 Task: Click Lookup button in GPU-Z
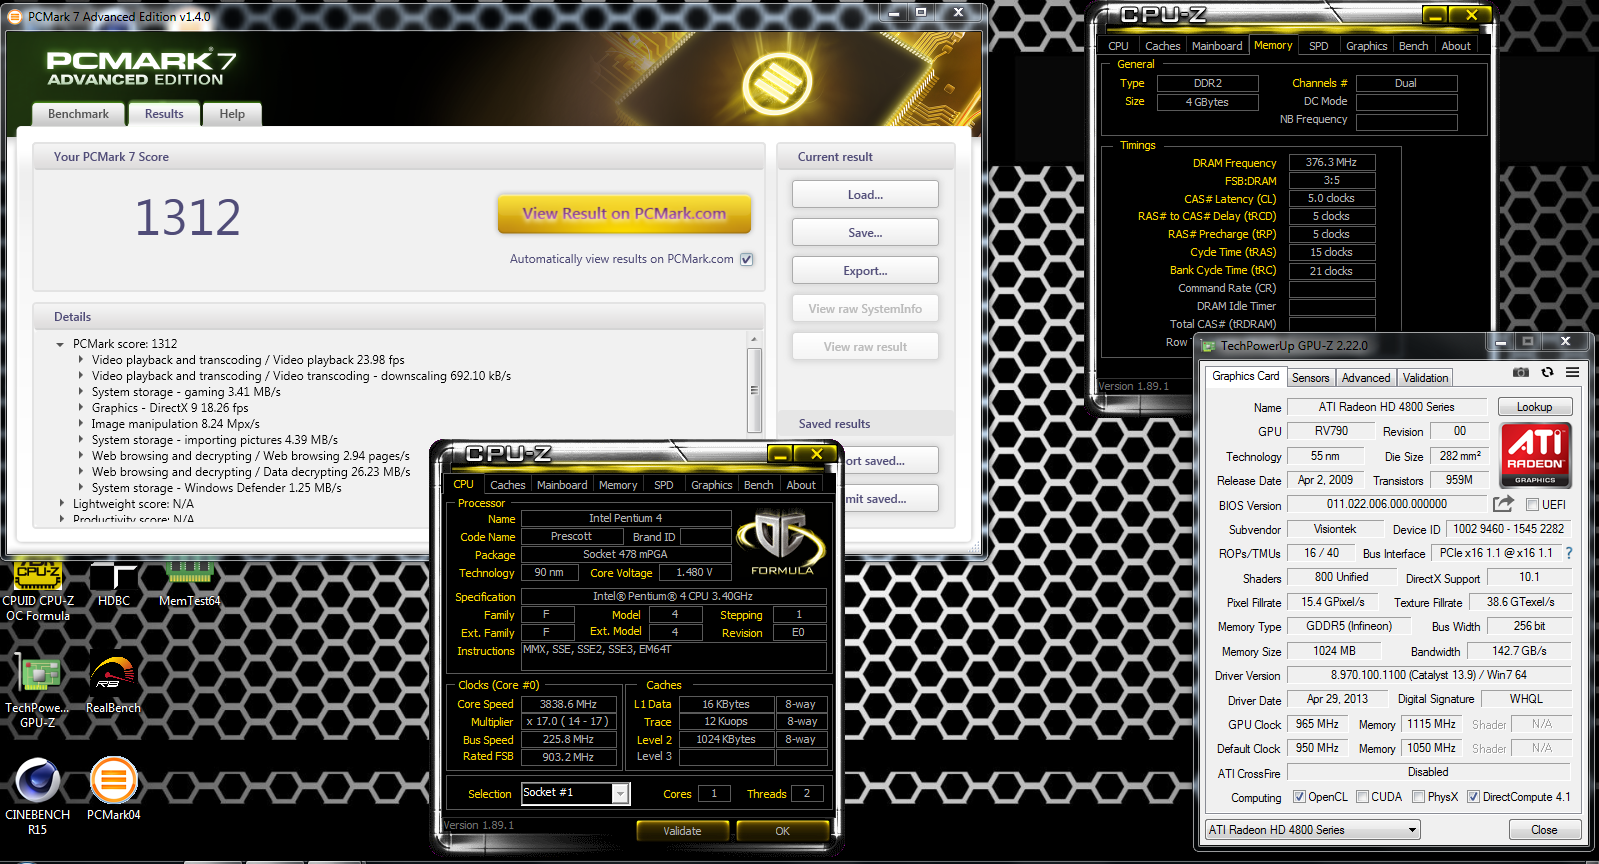1534,407
